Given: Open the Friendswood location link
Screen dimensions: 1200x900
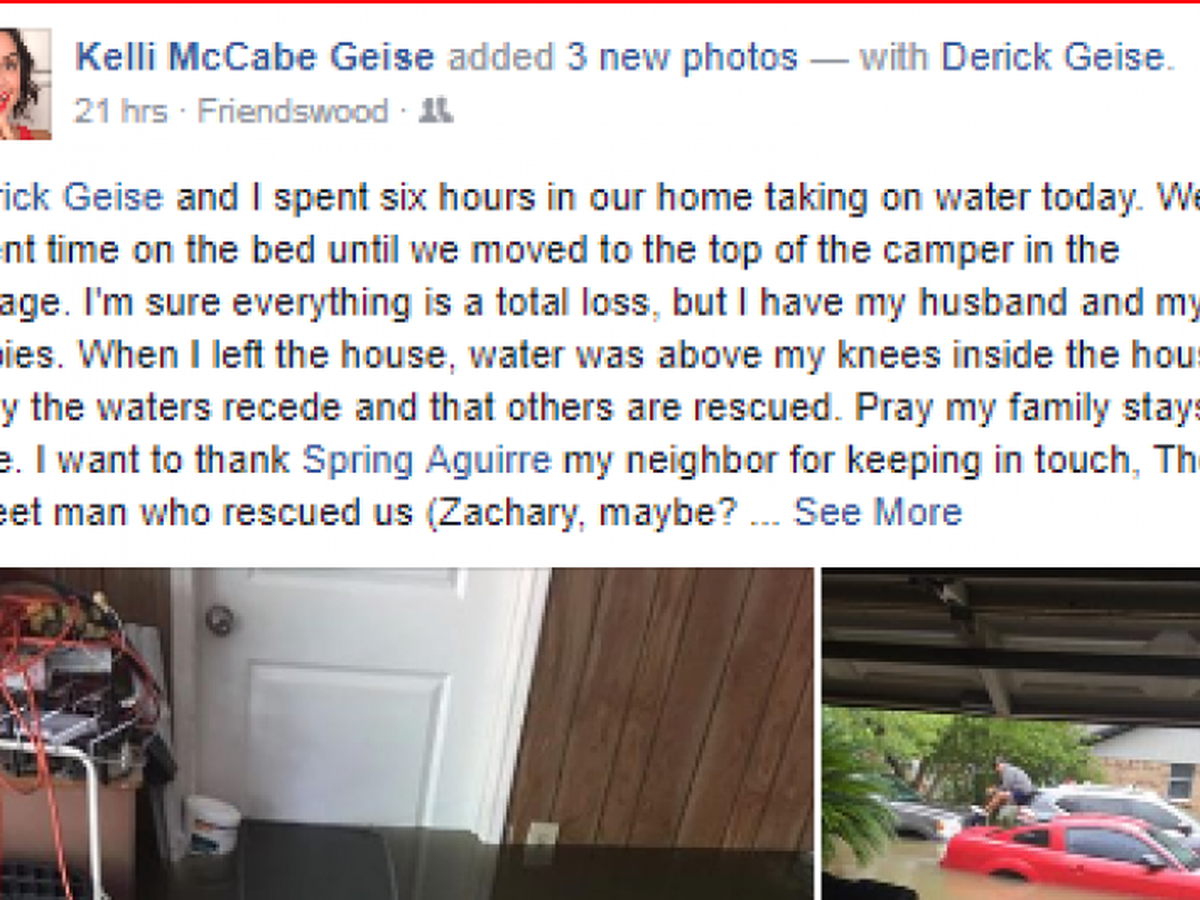Looking at the screenshot, I should click(292, 110).
